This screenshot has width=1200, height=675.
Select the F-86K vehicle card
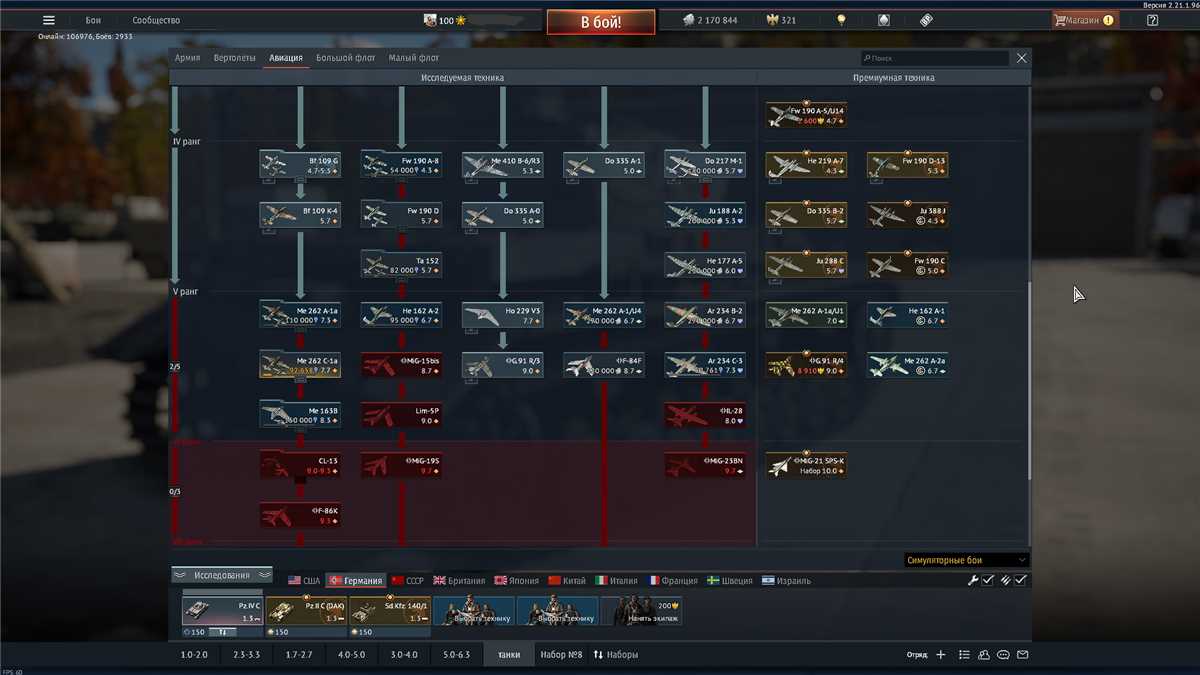tap(300, 515)
